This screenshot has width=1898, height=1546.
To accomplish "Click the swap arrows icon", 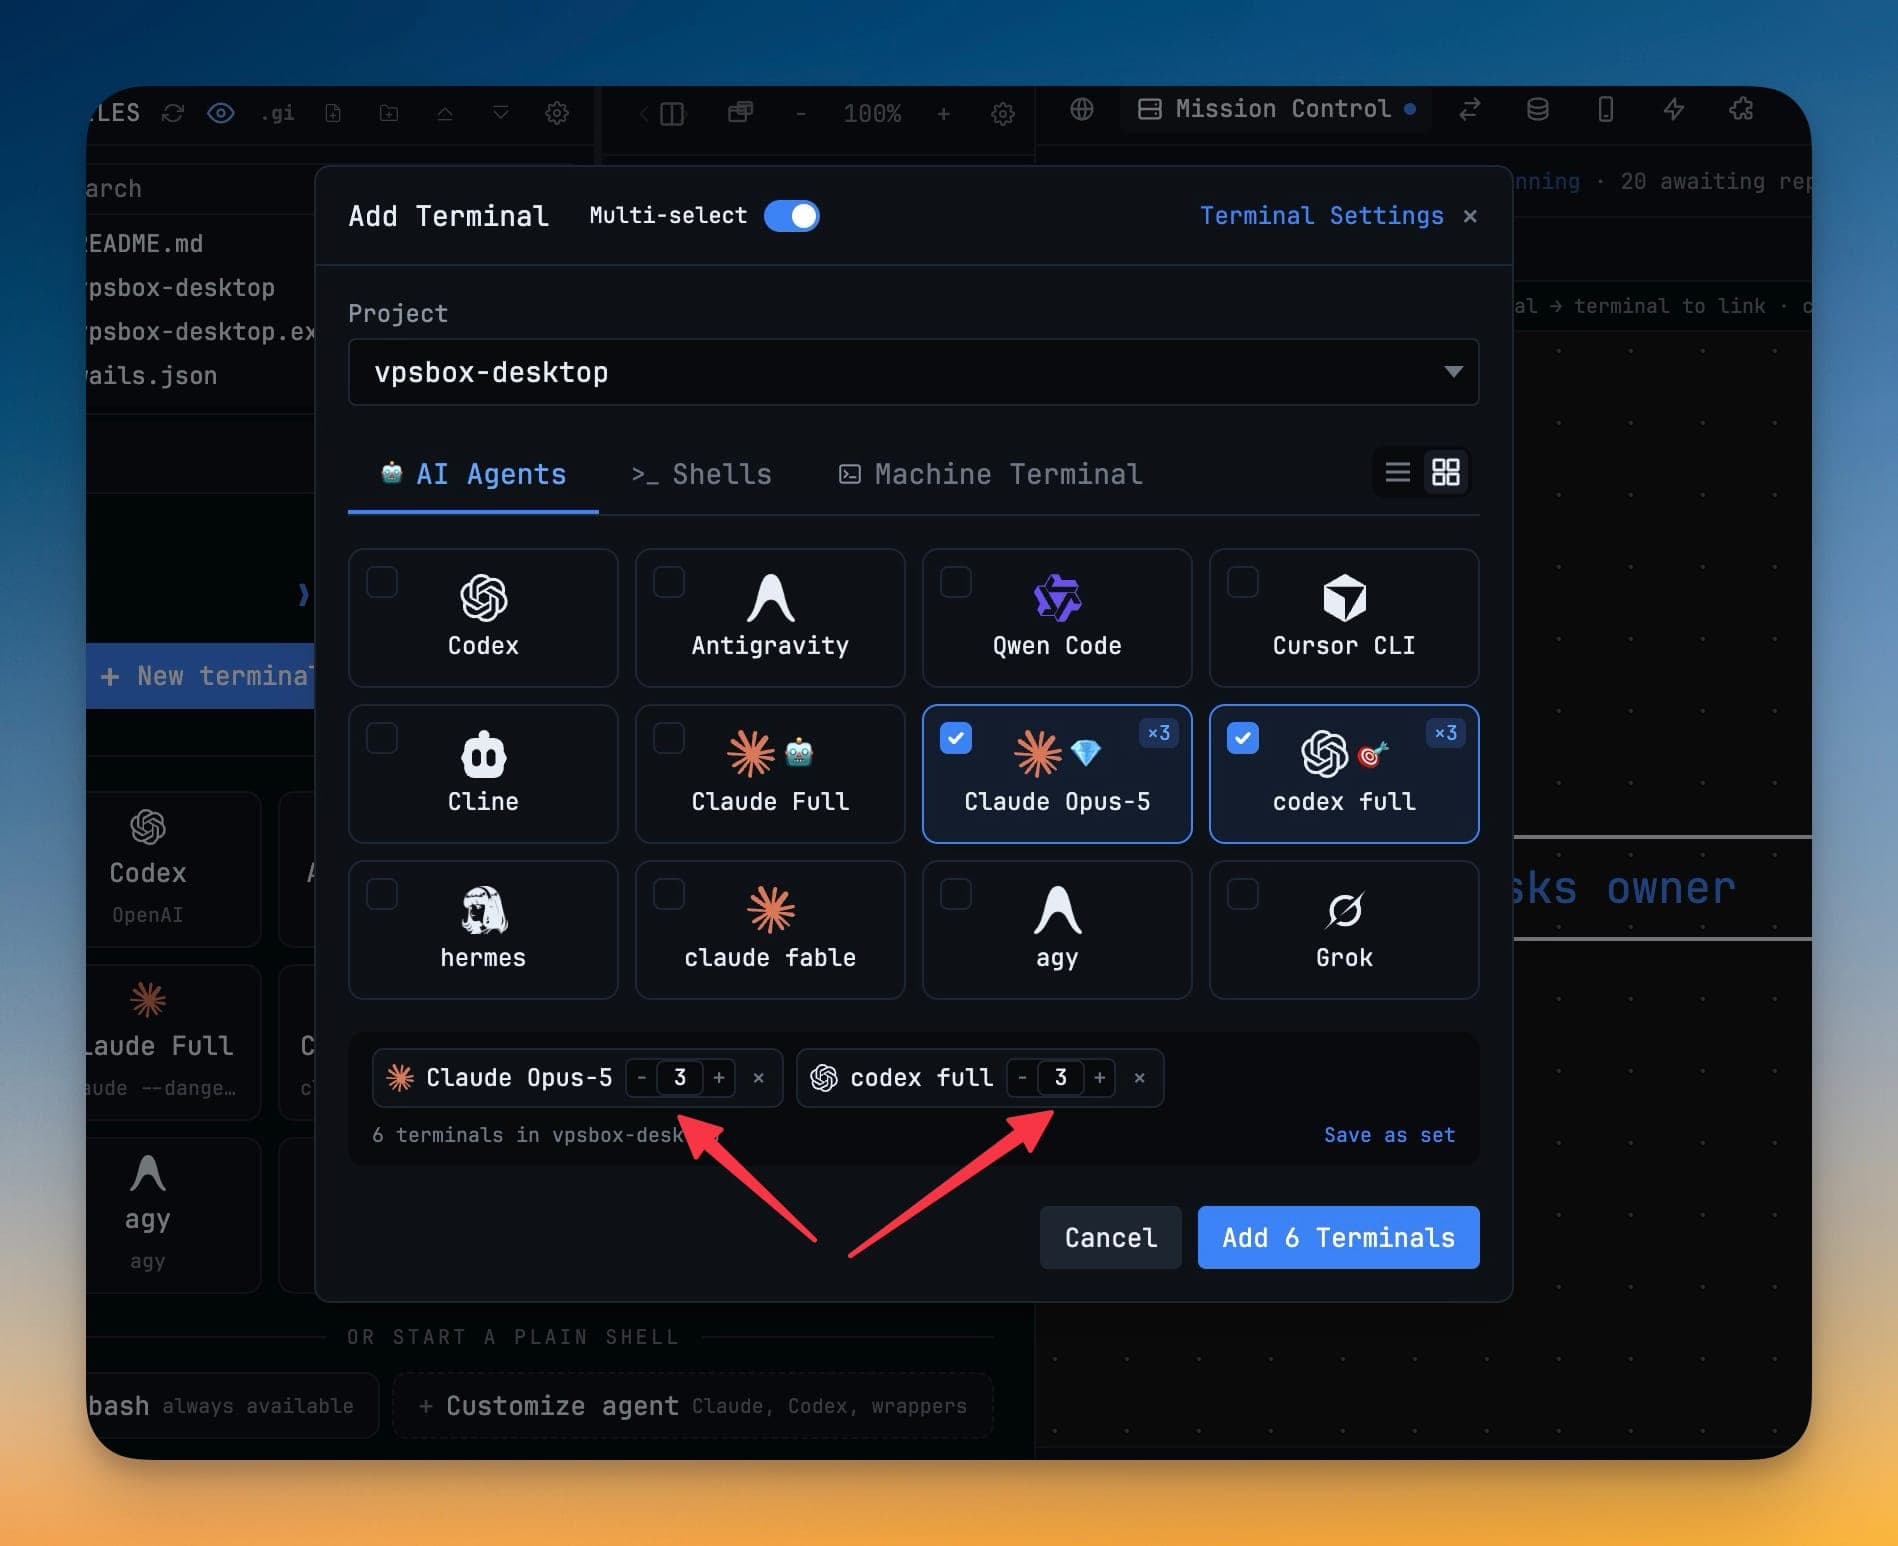I will click(1470, 109).
